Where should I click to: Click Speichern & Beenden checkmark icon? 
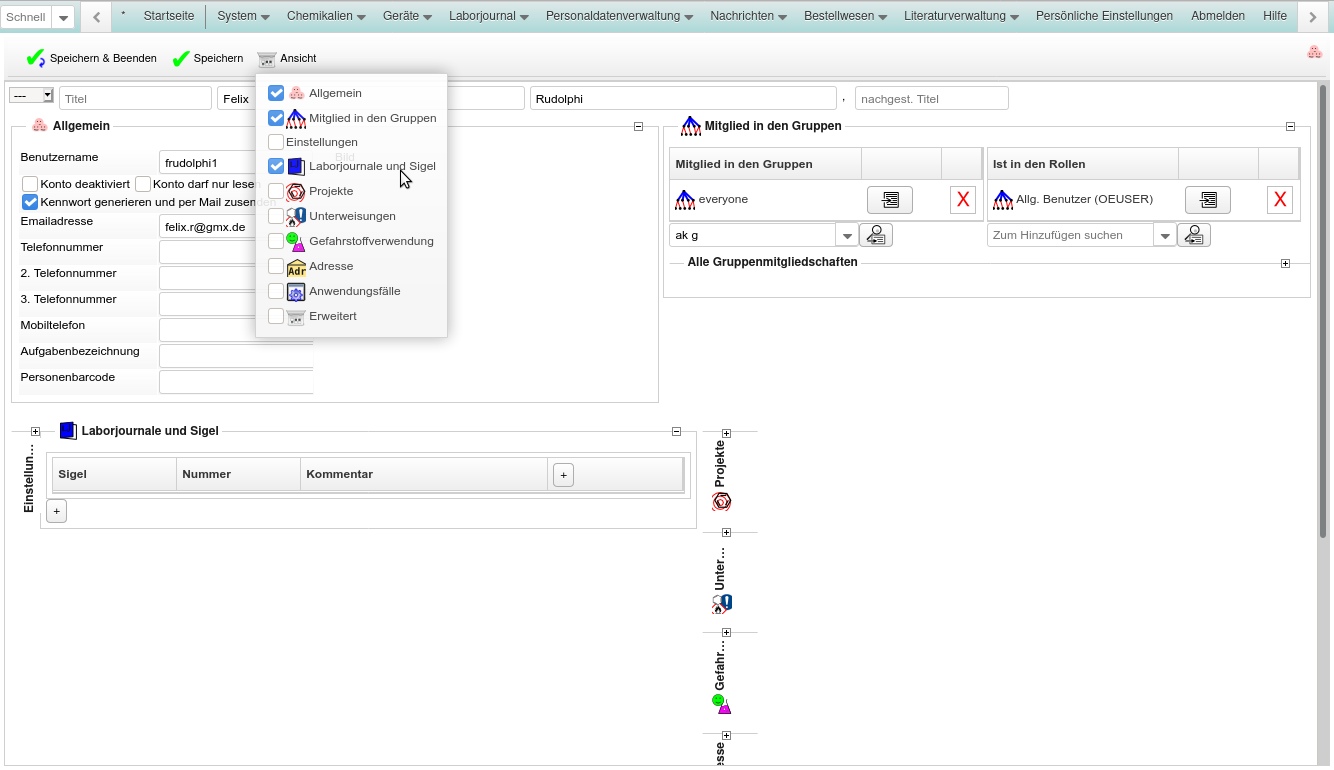tap(36, 59)
